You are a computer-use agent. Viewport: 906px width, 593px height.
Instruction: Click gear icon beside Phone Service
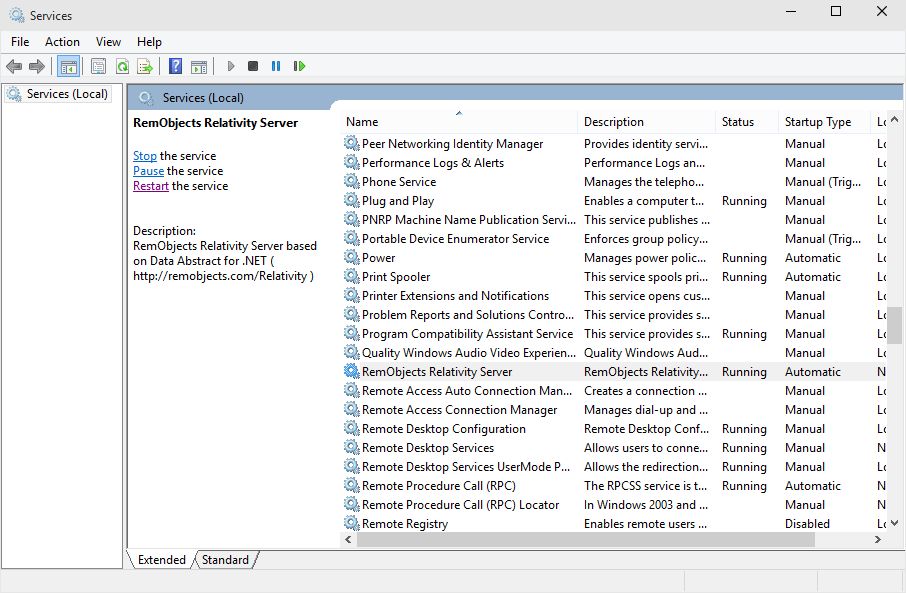(x=351, y=181)
